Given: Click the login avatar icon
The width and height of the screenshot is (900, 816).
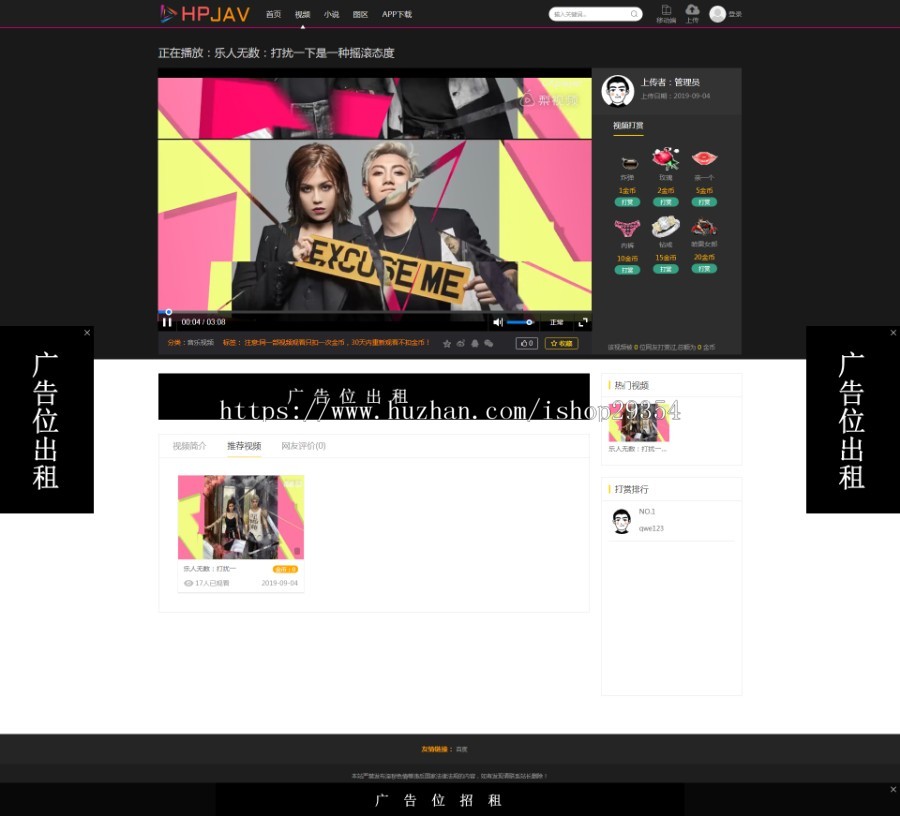Looking at the screenshot, I should pyautogui.click(x=717, y=13).
